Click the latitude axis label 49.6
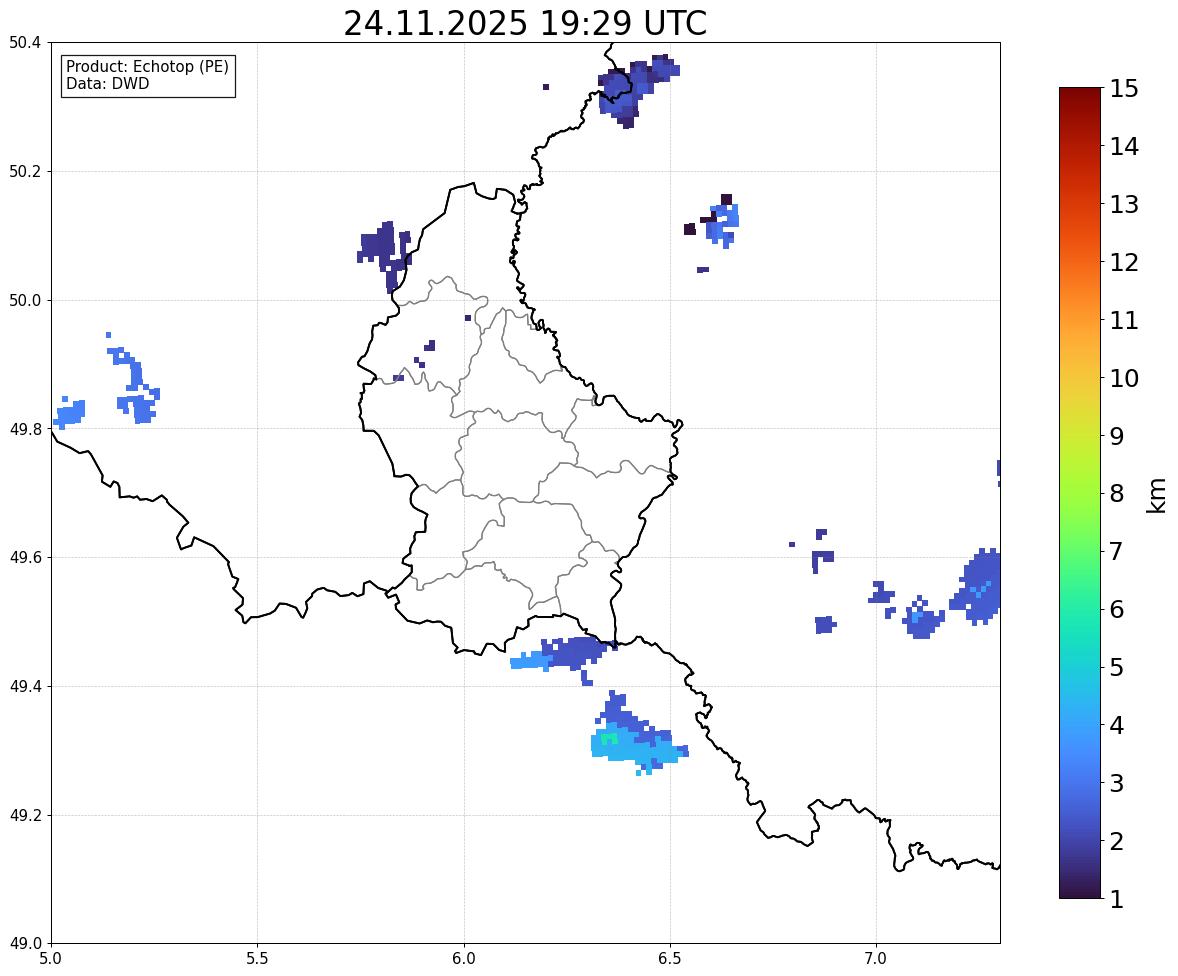 [x=25, y=557]
